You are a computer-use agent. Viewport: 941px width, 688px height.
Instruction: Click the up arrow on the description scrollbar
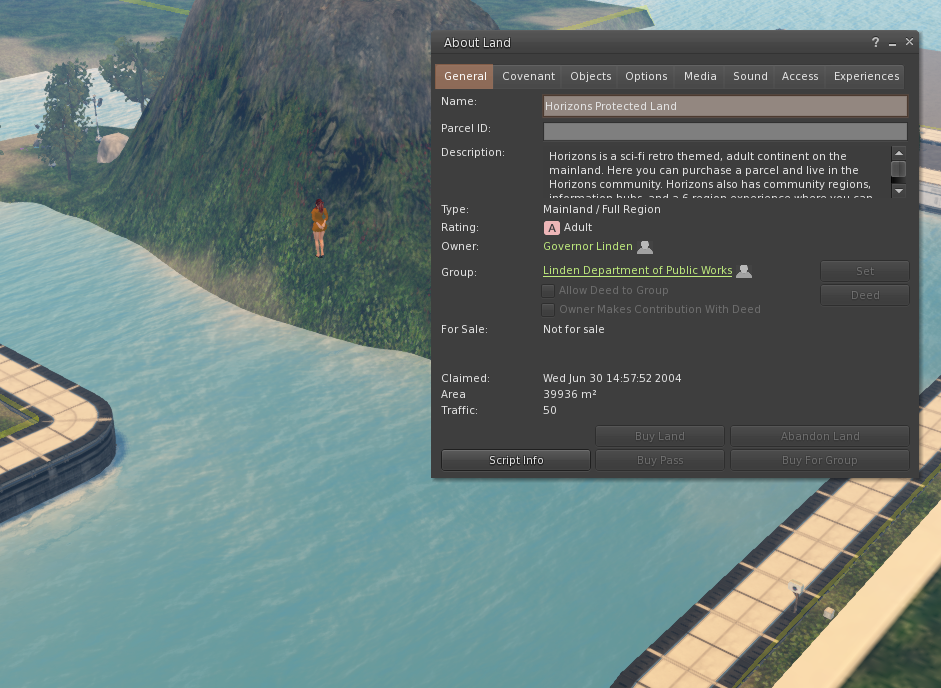898,153
